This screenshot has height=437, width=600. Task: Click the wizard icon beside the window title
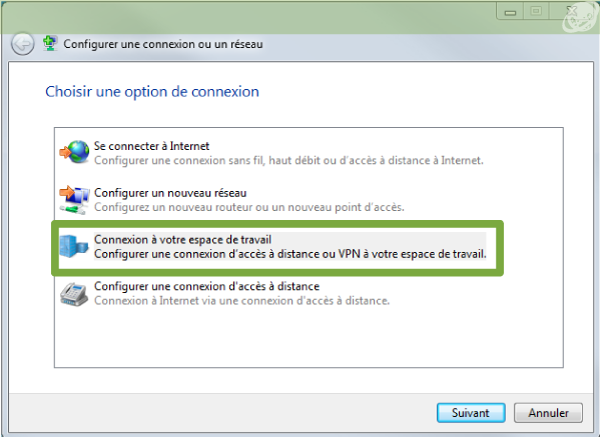click(x=50, y=44)
